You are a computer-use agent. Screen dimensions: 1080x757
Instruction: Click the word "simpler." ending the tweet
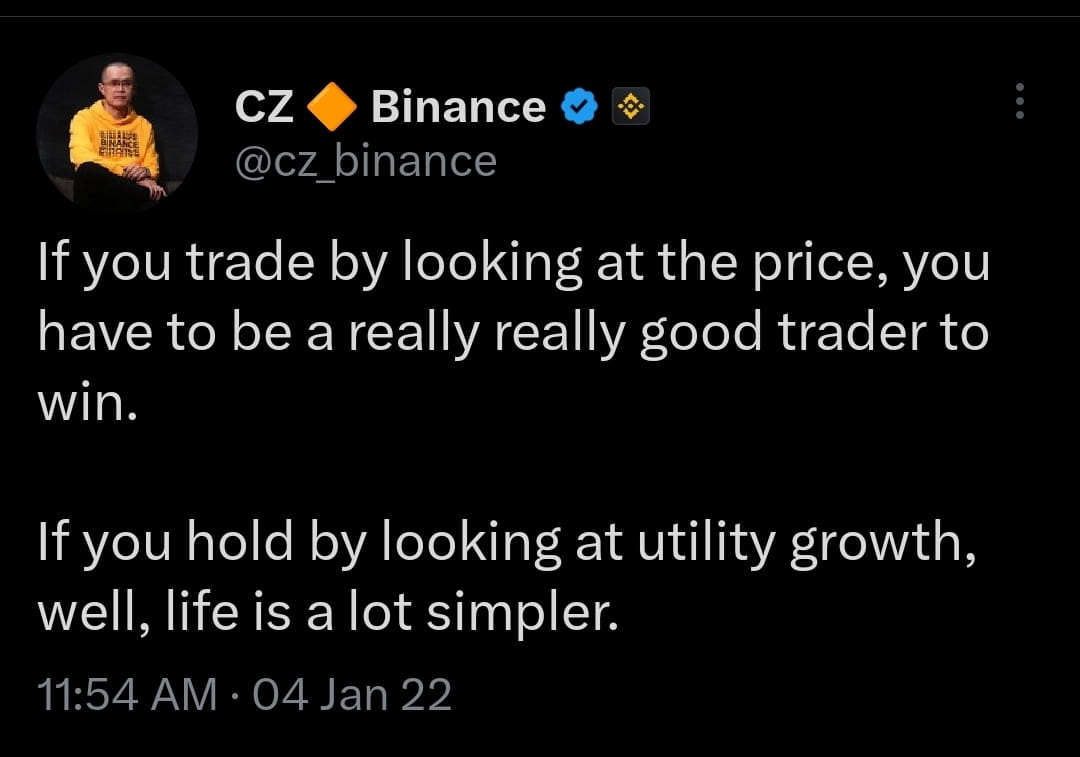[522, 614]
